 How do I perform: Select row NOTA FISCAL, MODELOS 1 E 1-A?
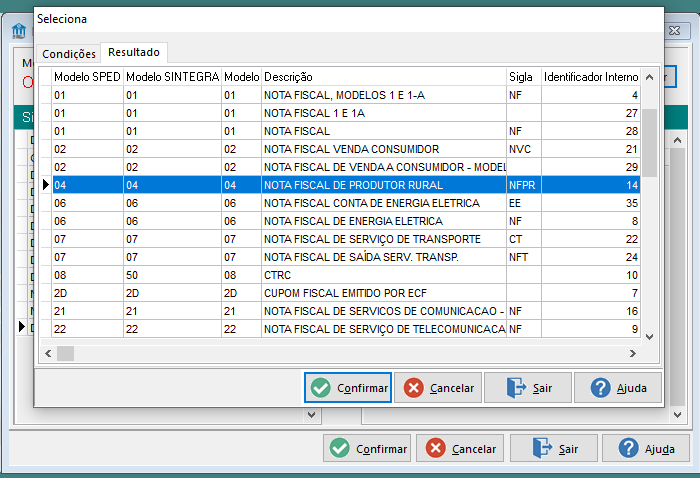(346, 95)
